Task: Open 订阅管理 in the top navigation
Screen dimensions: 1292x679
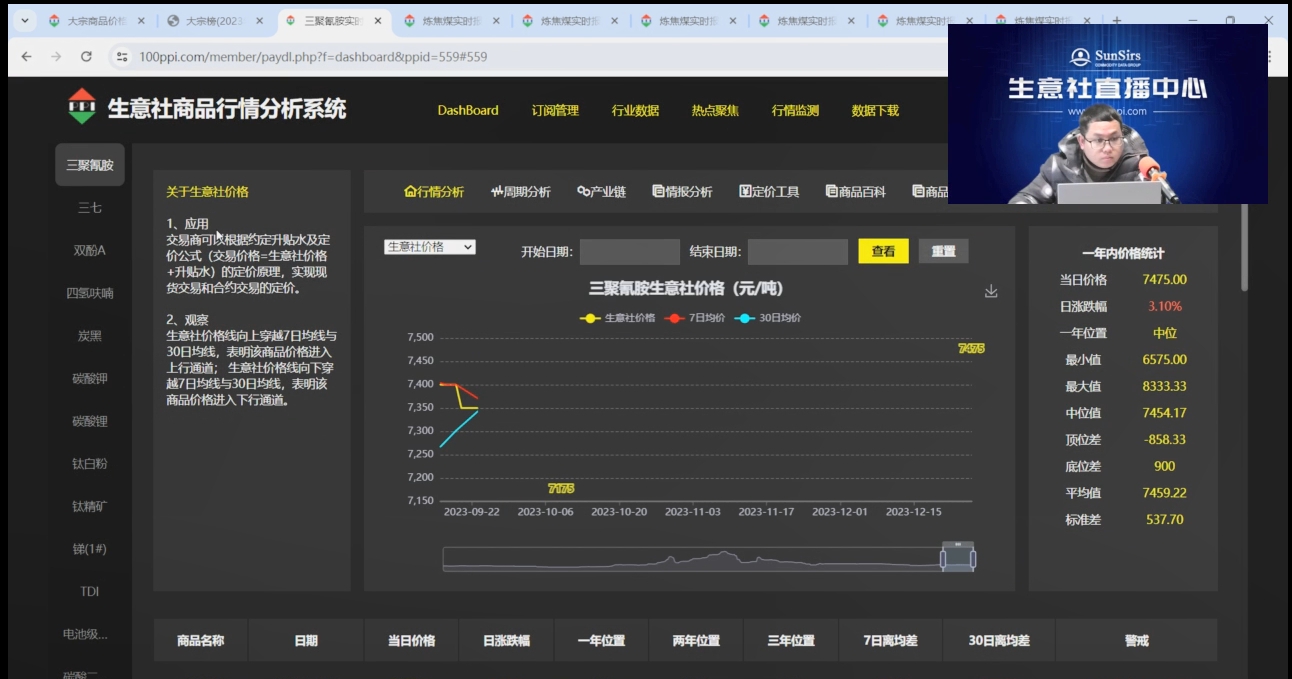Action: click(x=555, y=110)
